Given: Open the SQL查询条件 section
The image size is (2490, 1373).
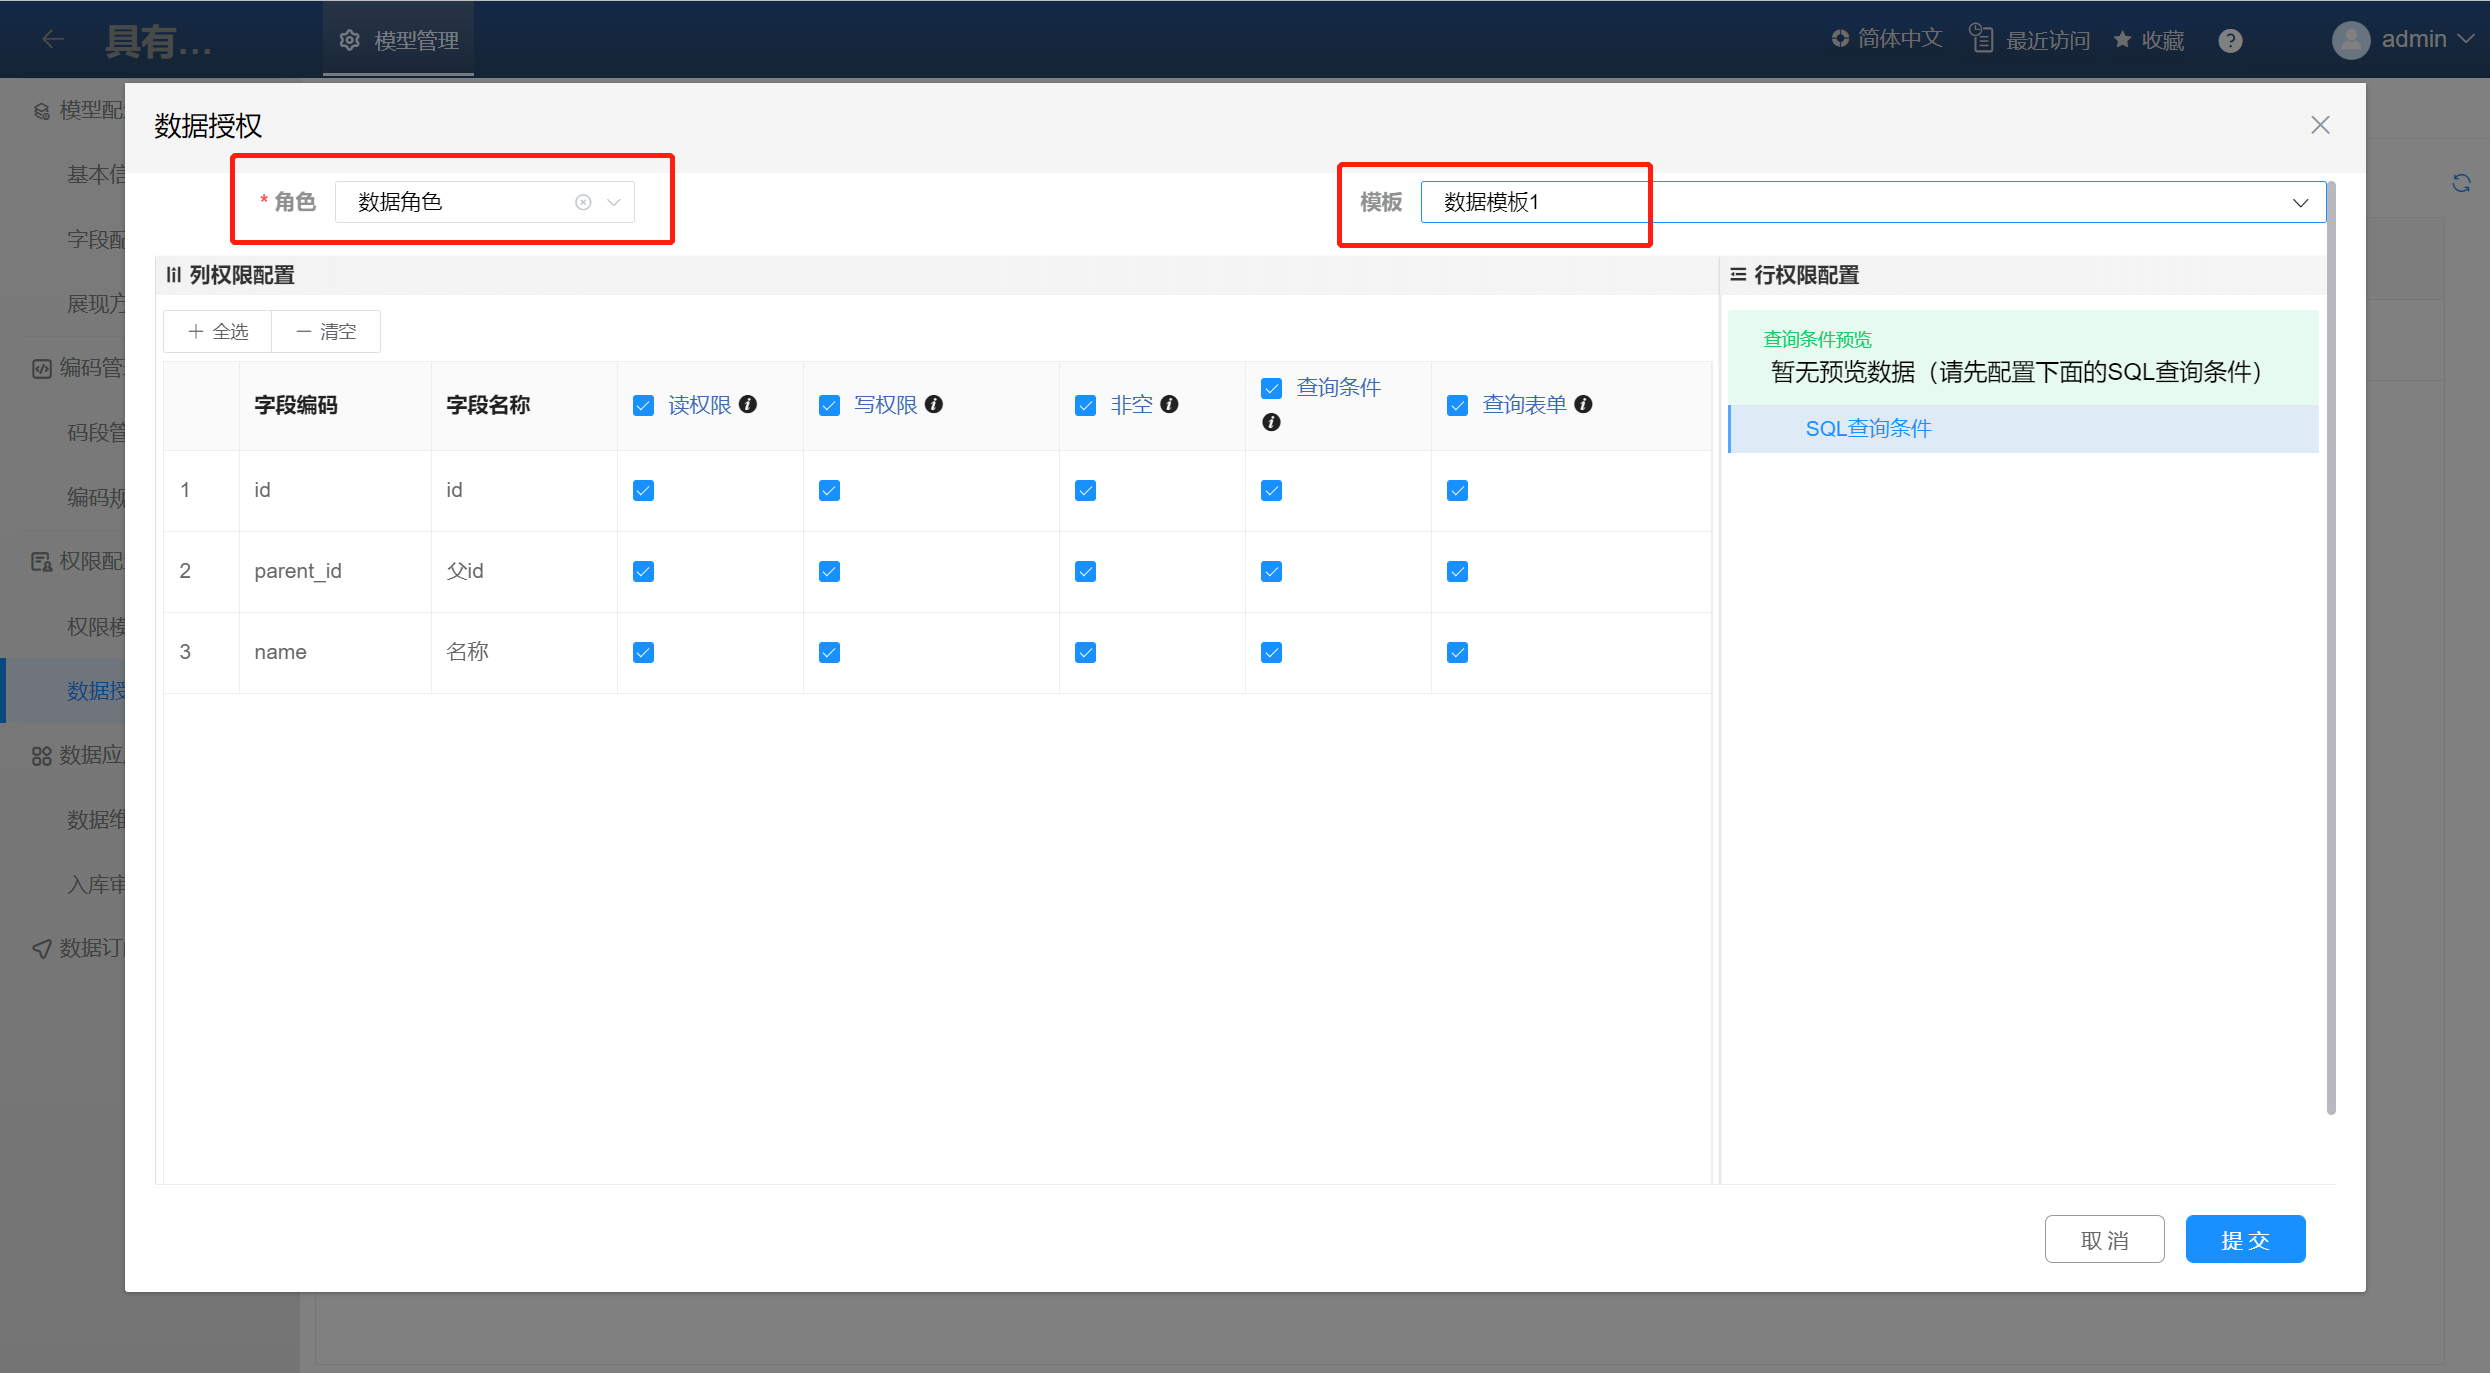Looking at the screenshot, I should click(x=1868, y=428).
